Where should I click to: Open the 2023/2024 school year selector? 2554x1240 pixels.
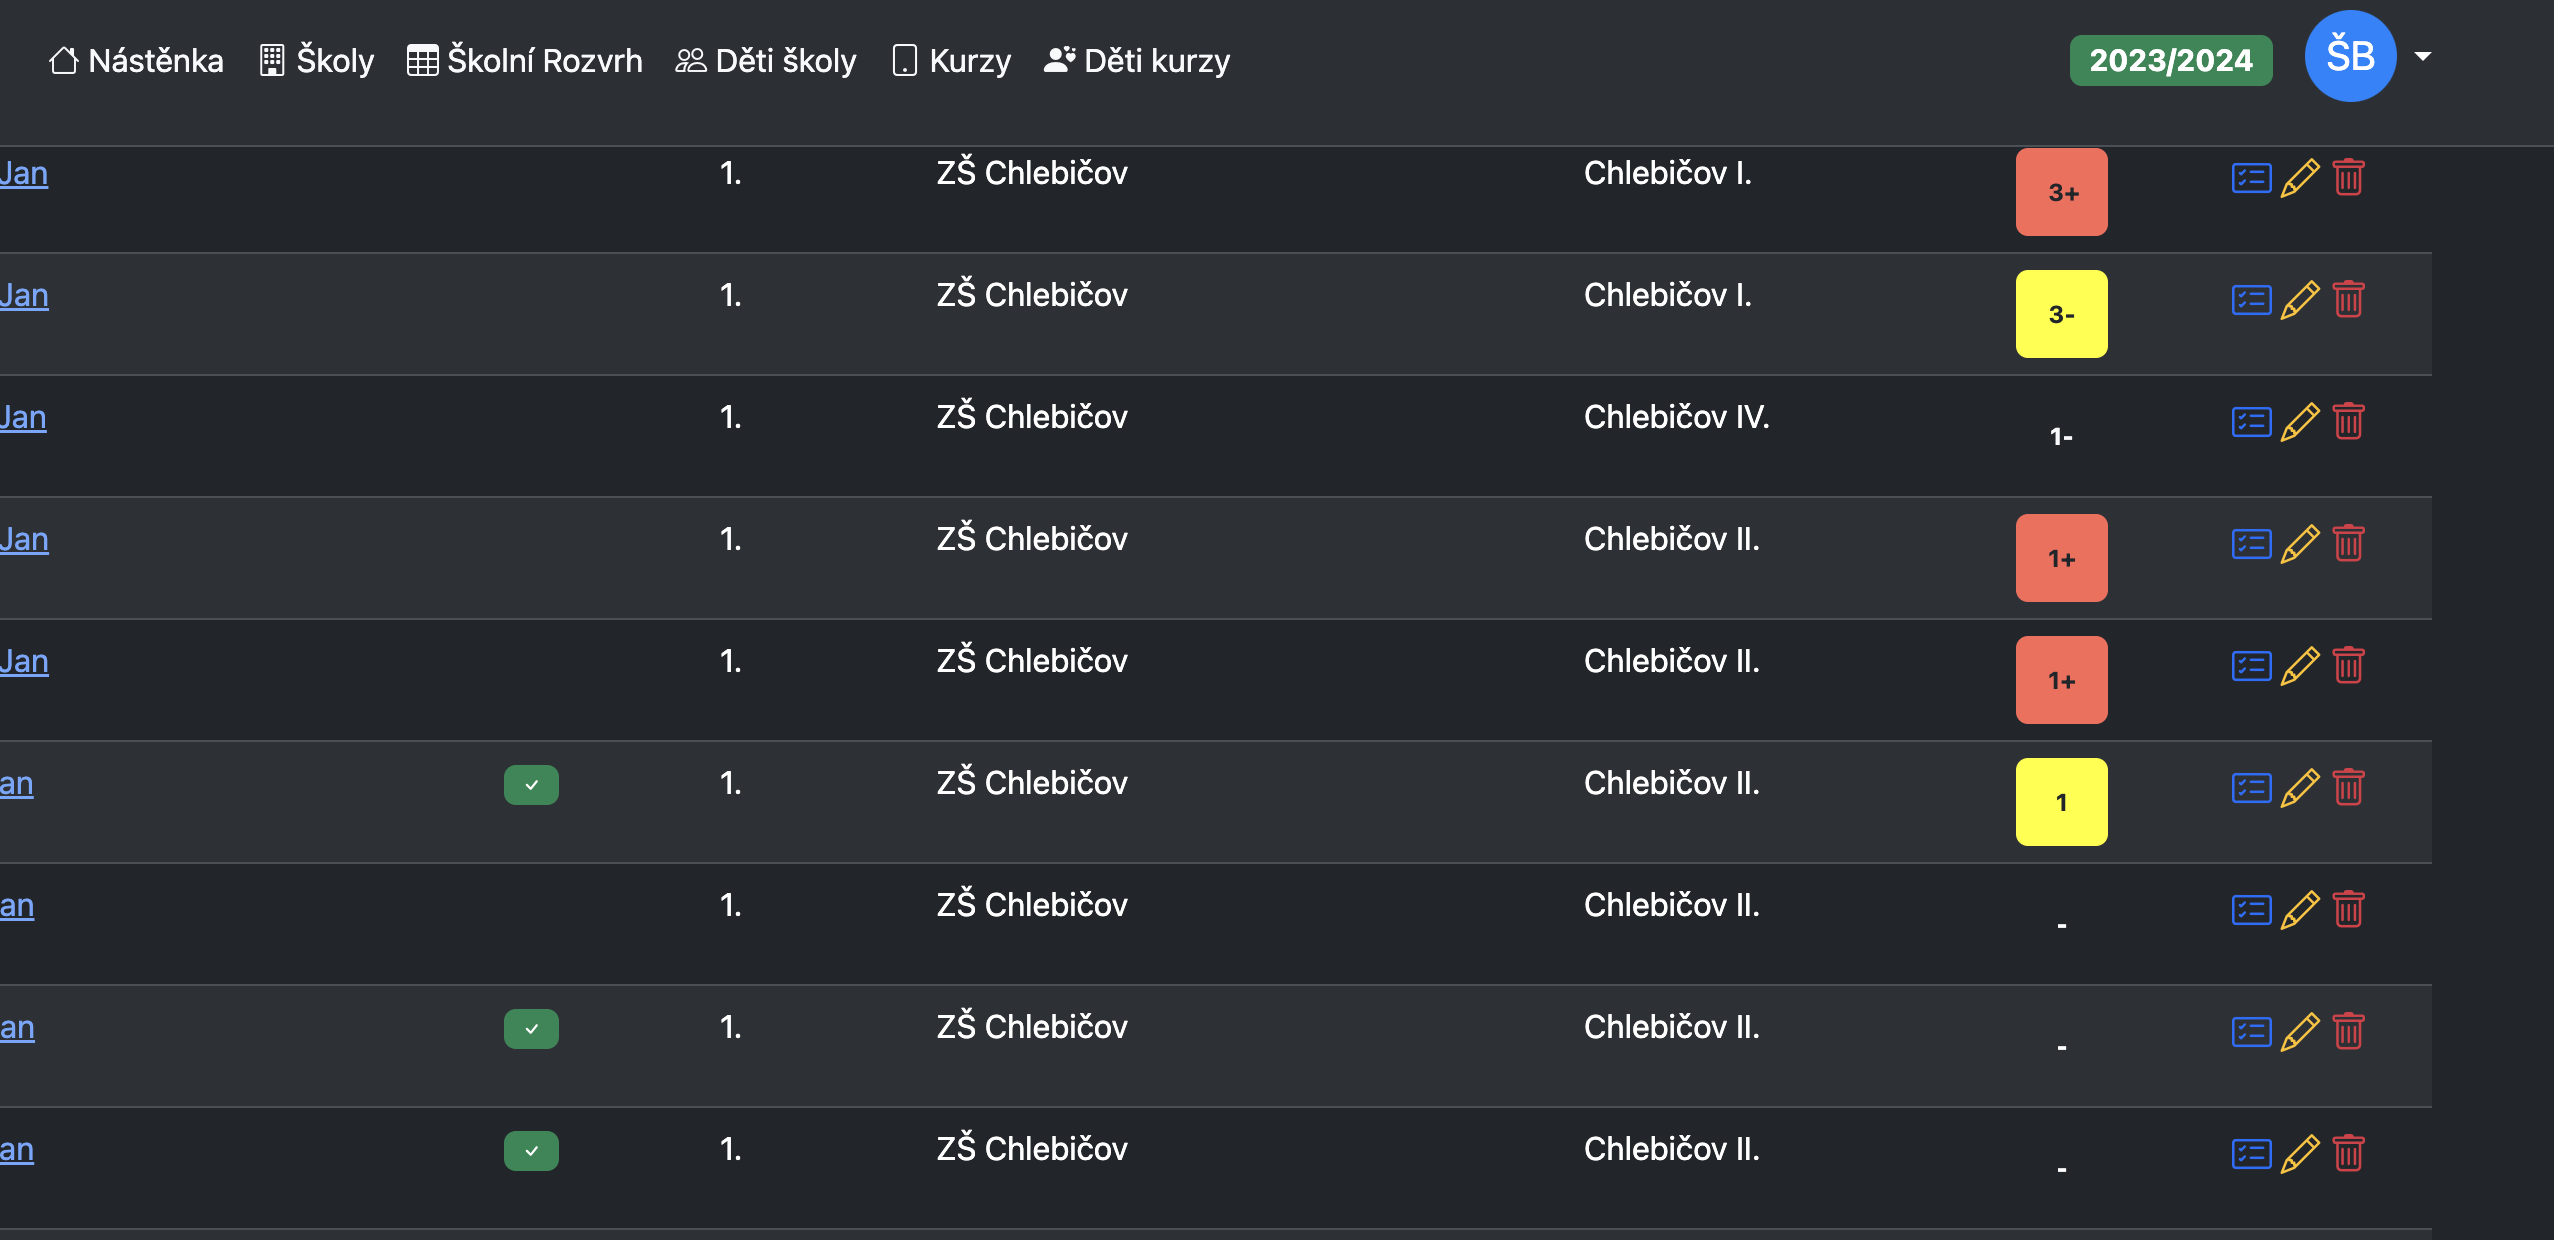tap(2171, 60)
